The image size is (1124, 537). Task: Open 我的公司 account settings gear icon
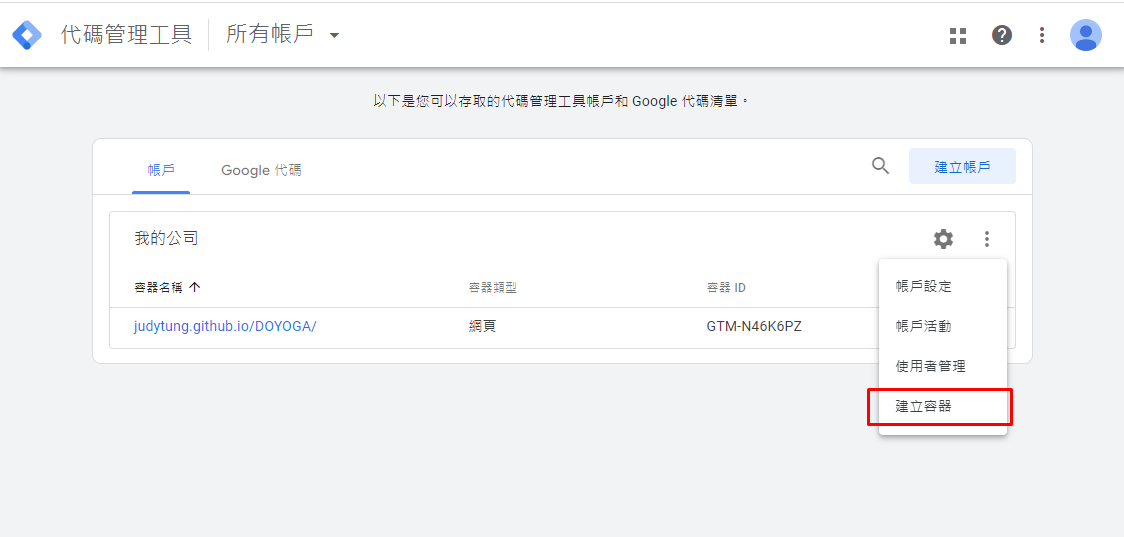[943, 239]
